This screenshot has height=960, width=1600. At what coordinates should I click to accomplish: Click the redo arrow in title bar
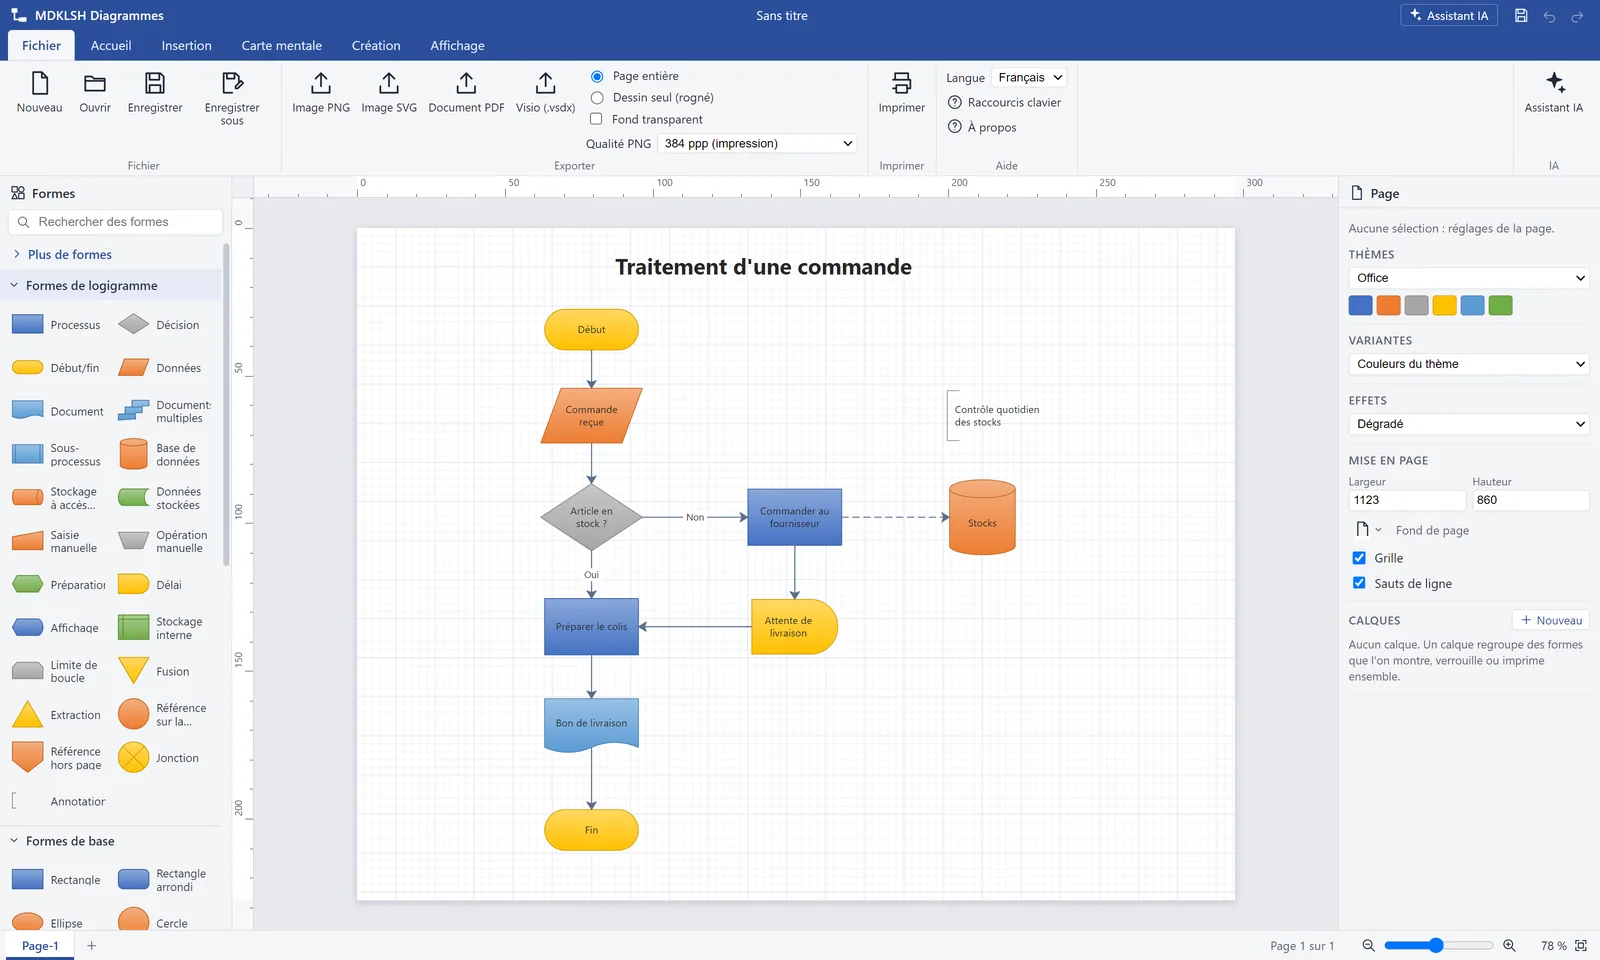pos(1577,16)
